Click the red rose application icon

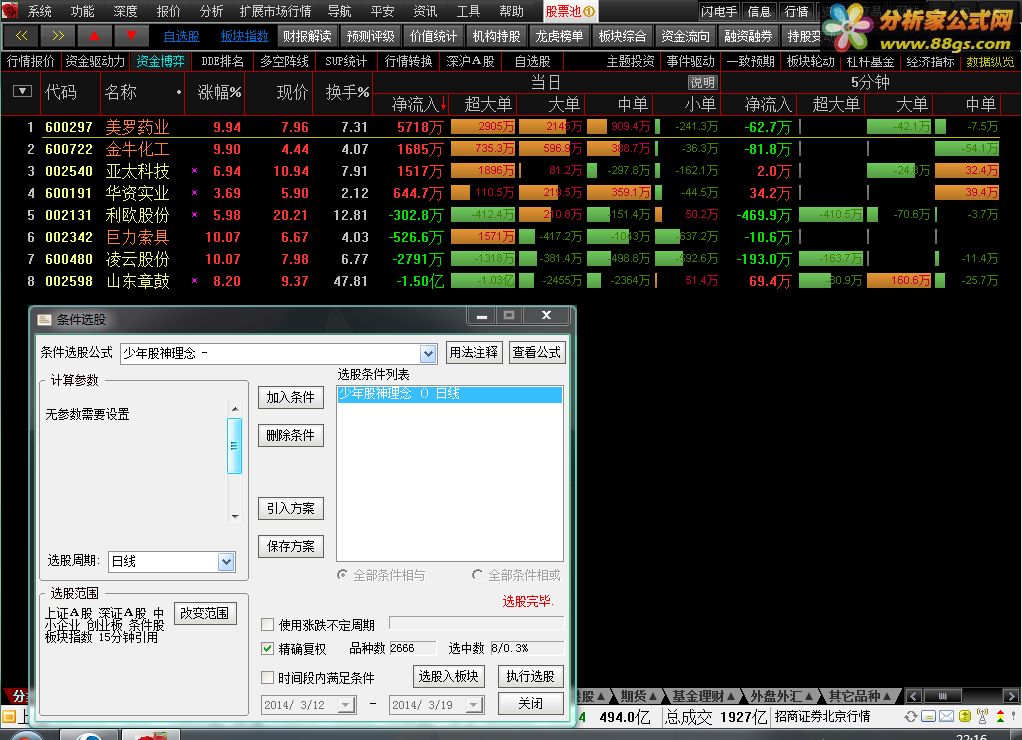click(x=10, y=10)
